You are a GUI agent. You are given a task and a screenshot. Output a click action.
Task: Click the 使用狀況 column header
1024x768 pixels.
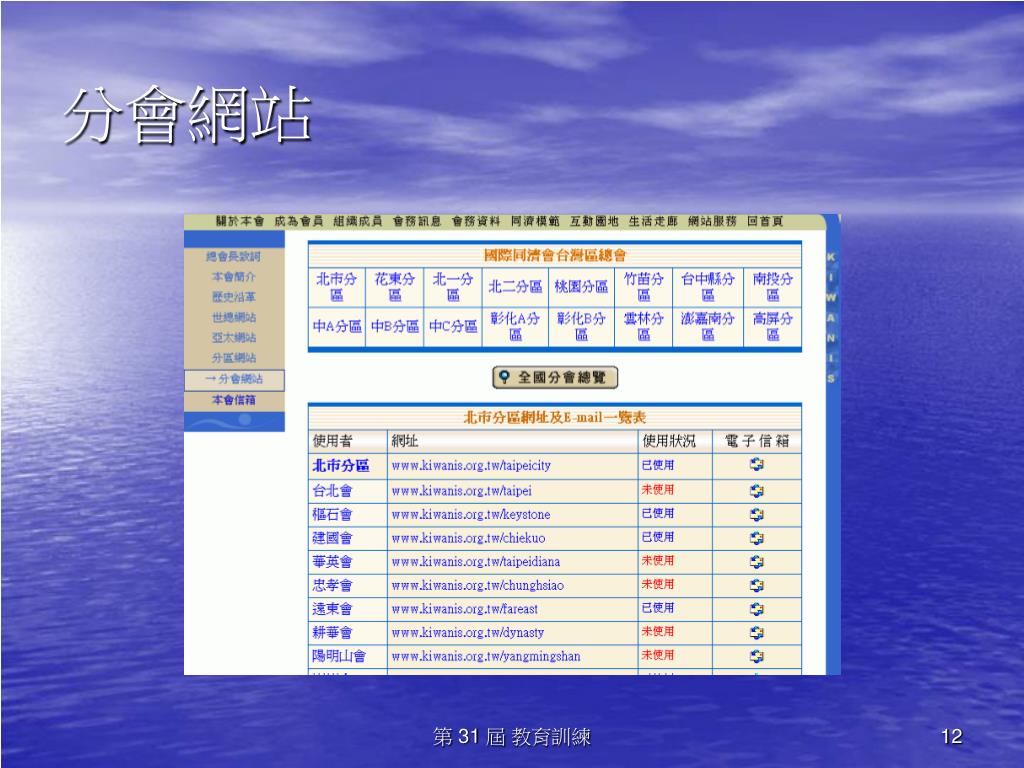[x=669, y=441]
